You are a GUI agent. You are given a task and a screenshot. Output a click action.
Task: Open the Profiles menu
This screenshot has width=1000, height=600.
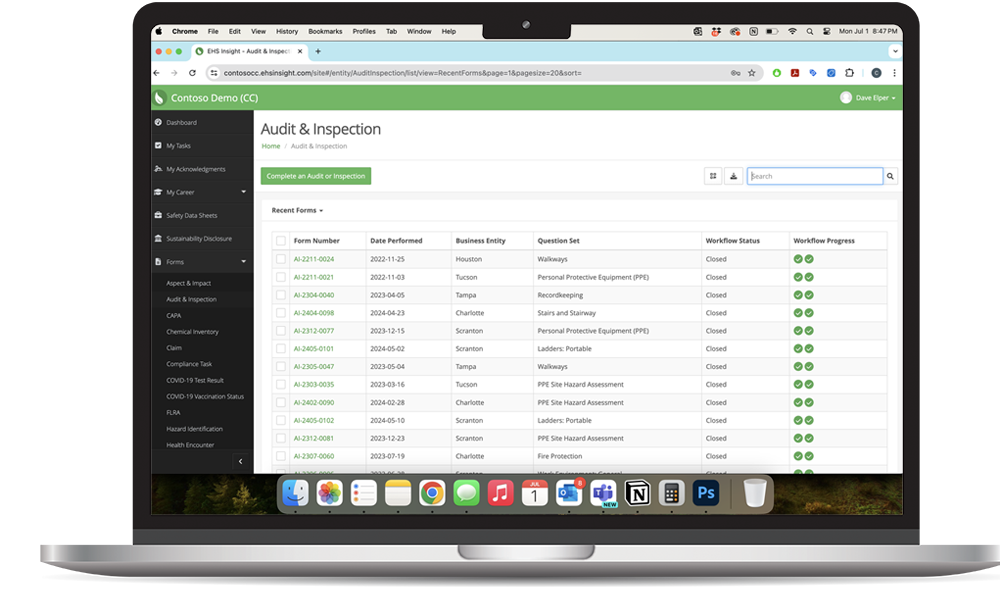pos(364,31)
